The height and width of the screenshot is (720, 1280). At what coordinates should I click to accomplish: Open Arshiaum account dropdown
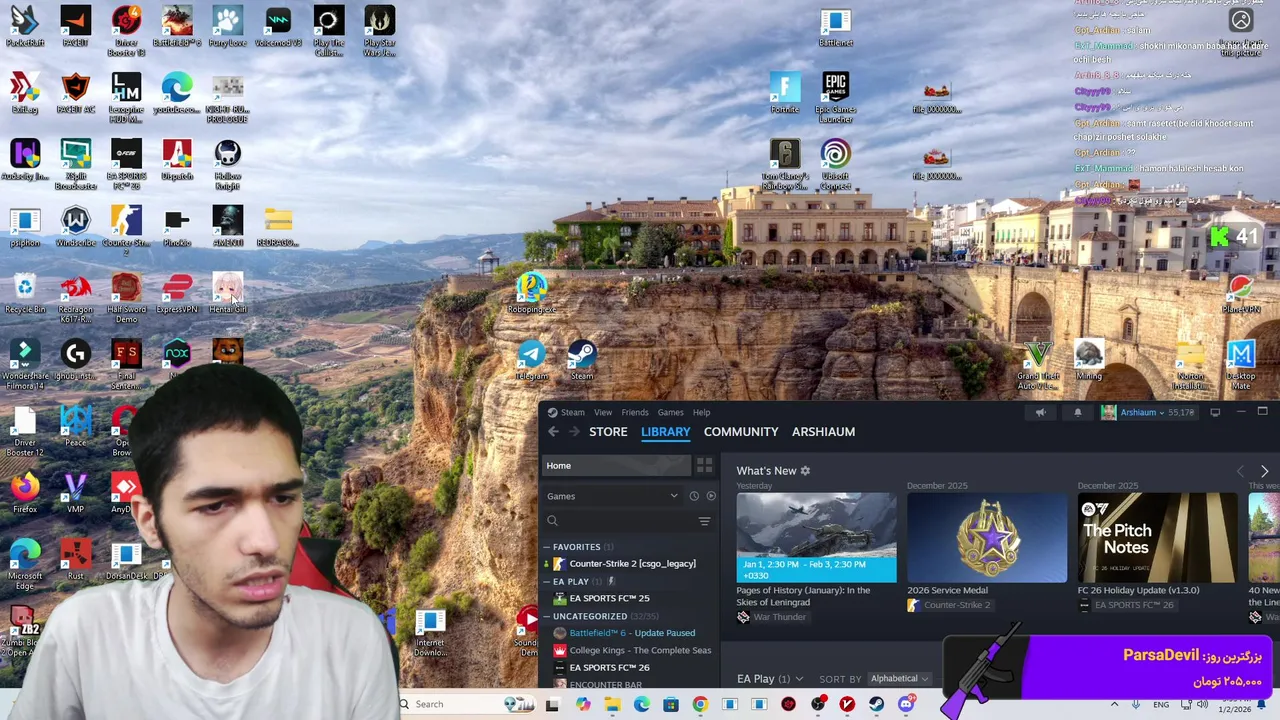(1148, 412)
